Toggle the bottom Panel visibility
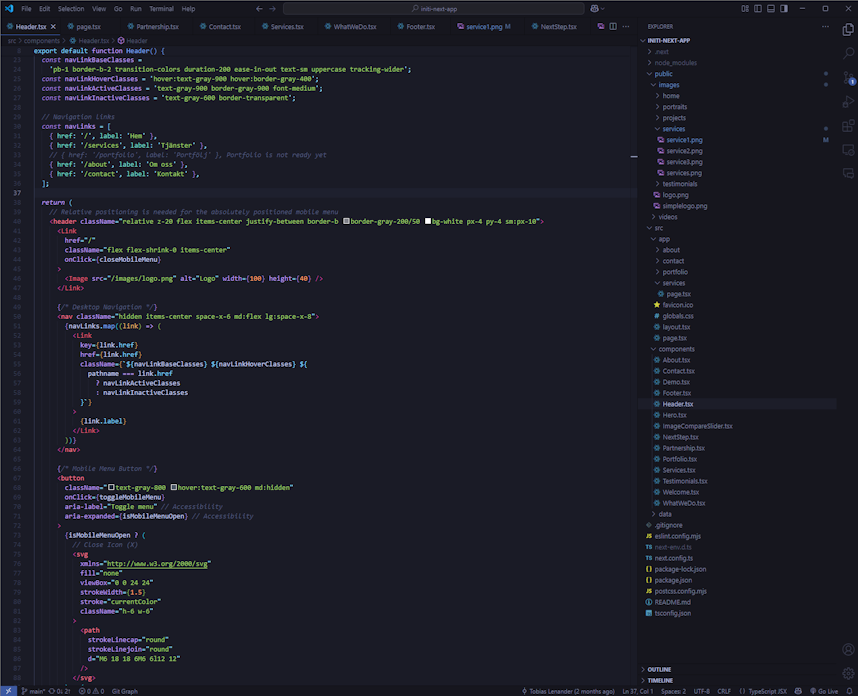The width and height of the screenshot is (858, 696). [771, 9]
